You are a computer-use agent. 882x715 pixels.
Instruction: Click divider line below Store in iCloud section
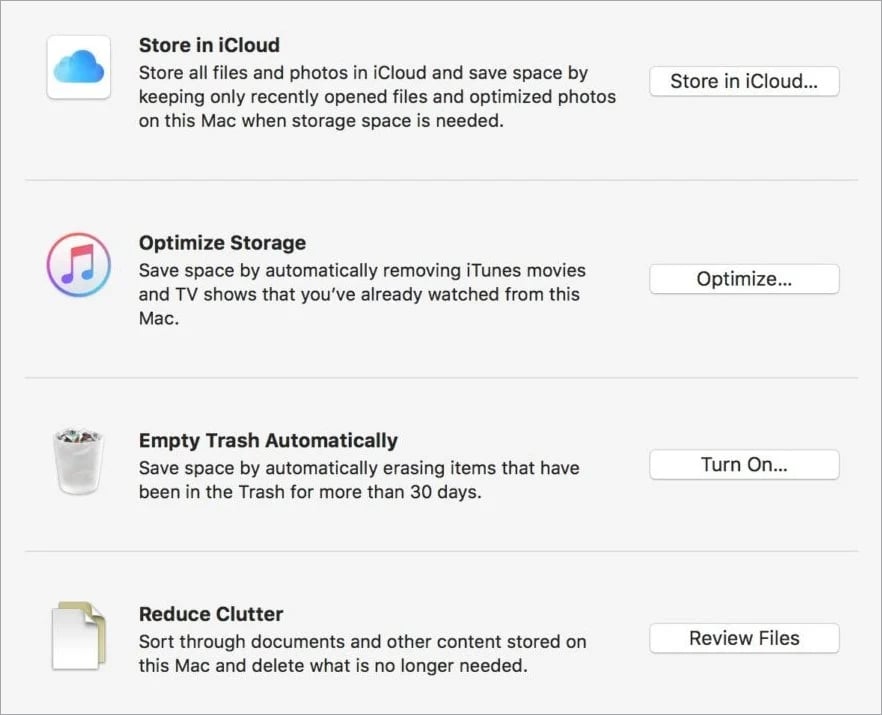tap(440, 180)
